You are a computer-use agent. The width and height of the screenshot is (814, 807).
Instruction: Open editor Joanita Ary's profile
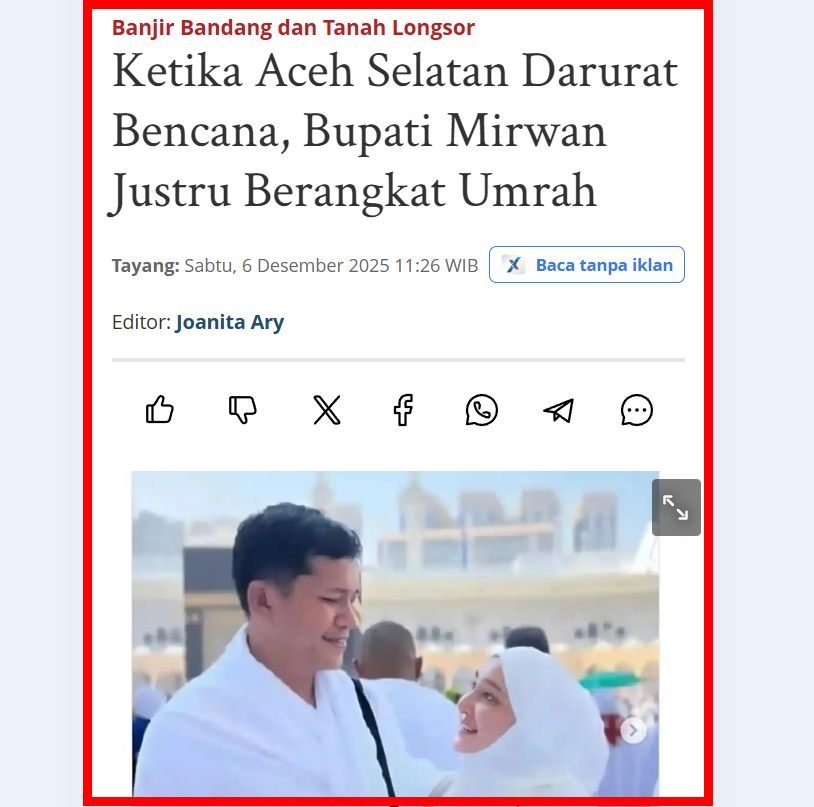click(x=229, y=322)
